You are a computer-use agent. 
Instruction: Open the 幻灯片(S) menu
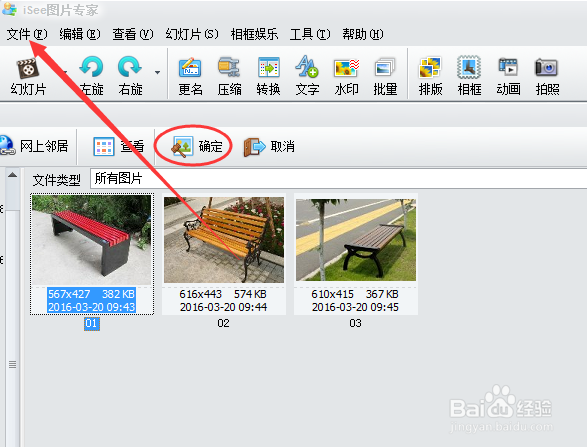(x=192, y=34)
